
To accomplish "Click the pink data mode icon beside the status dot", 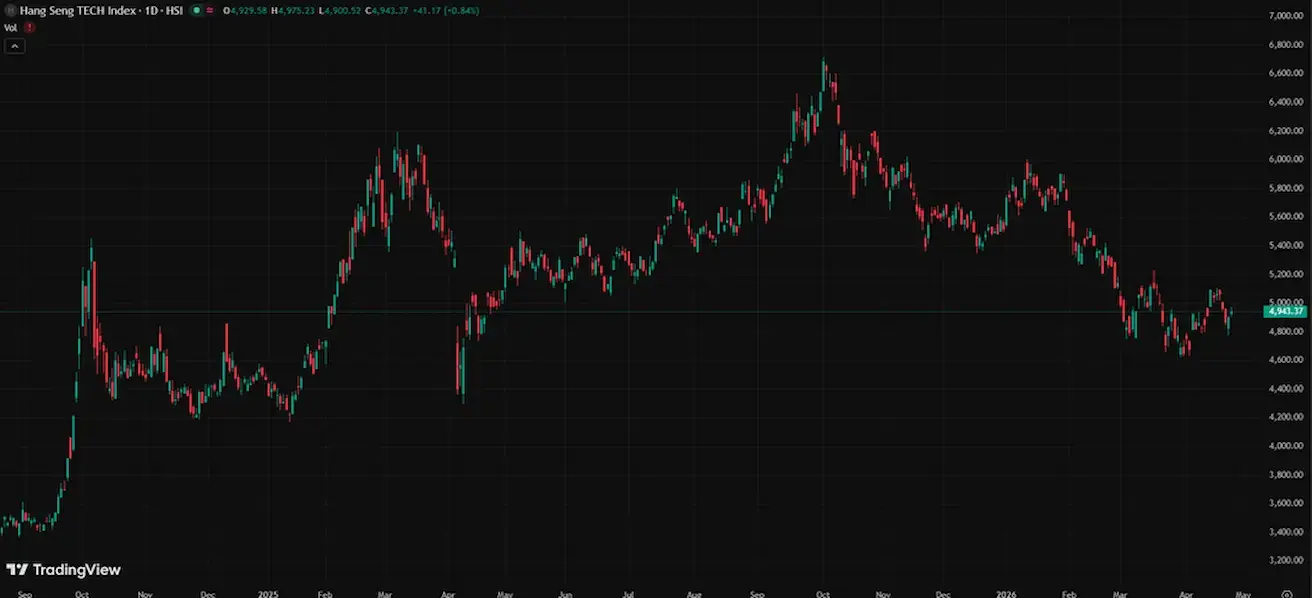I will 210,10.
